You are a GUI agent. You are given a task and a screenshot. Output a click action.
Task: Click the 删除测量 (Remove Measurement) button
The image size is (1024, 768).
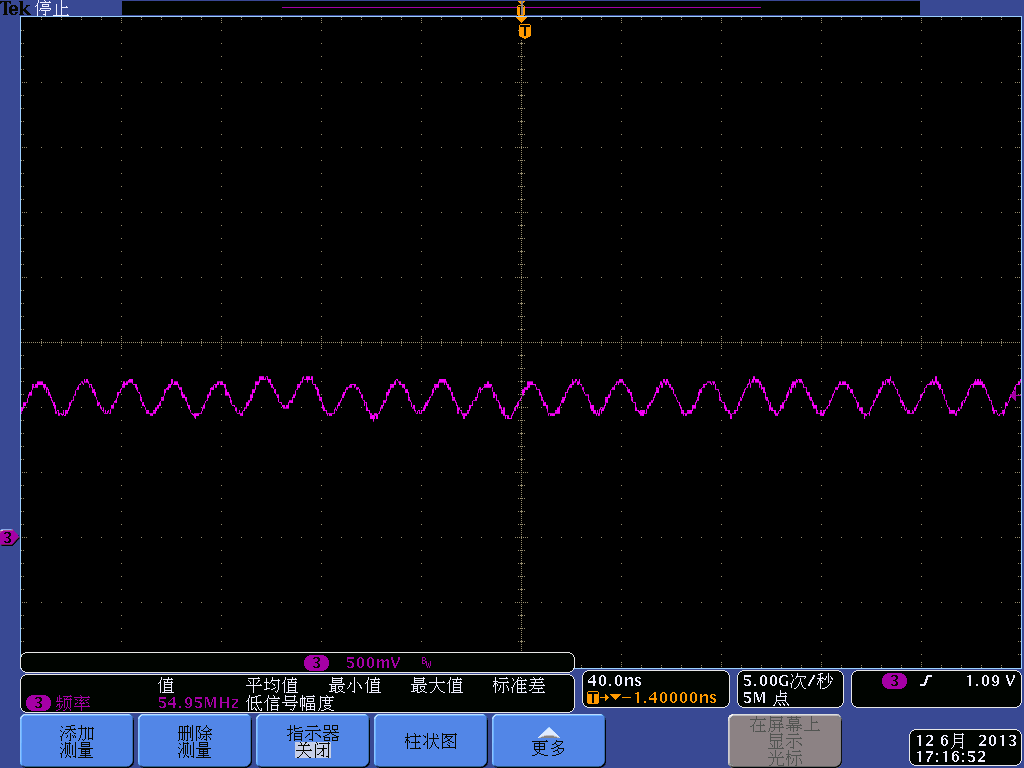pos(195,741)
